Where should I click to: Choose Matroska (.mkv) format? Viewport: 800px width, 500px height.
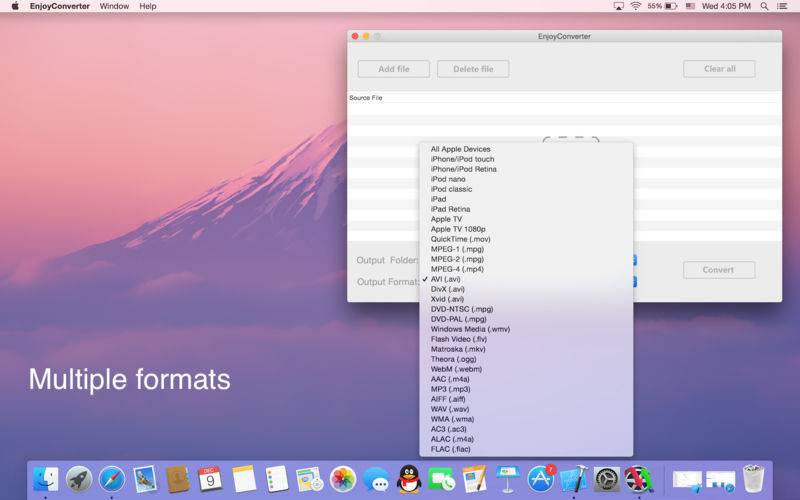pos(526,349)
